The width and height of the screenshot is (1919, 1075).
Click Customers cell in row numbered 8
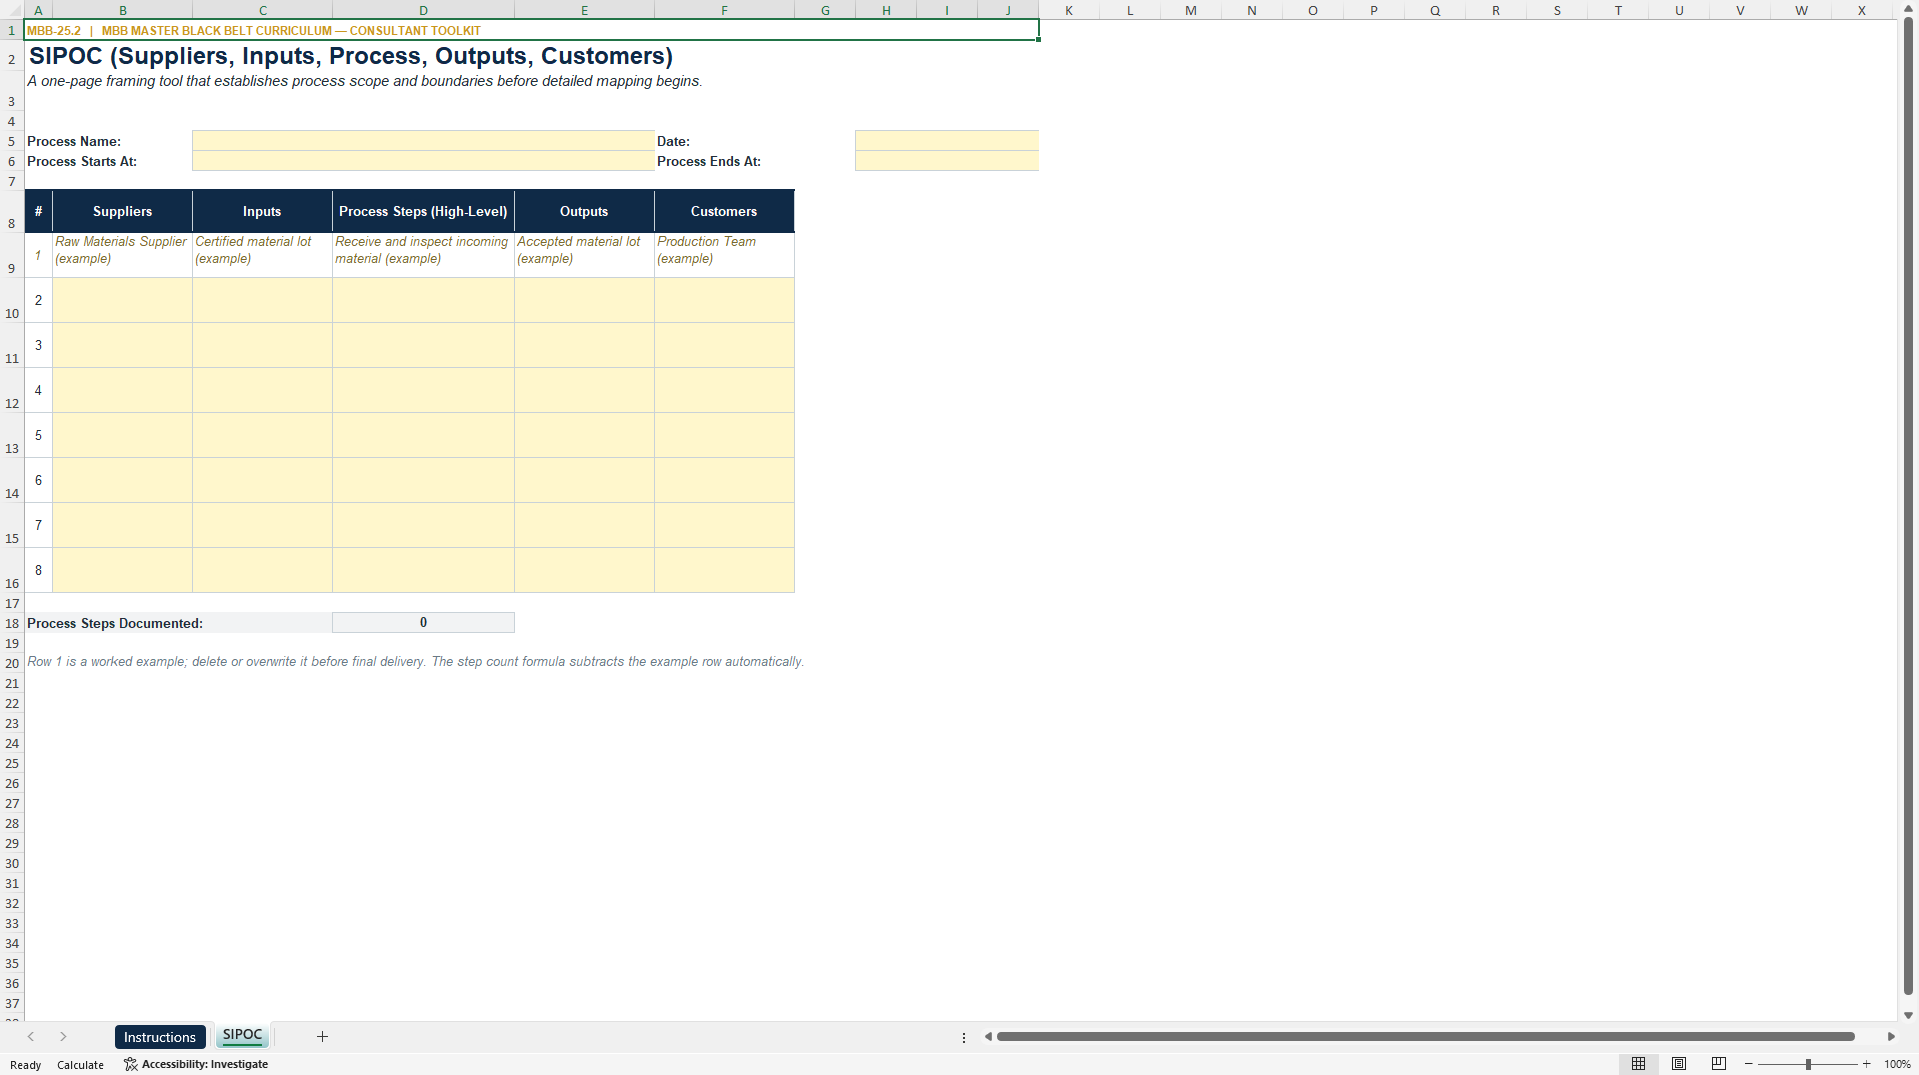(x=724, y=570)
